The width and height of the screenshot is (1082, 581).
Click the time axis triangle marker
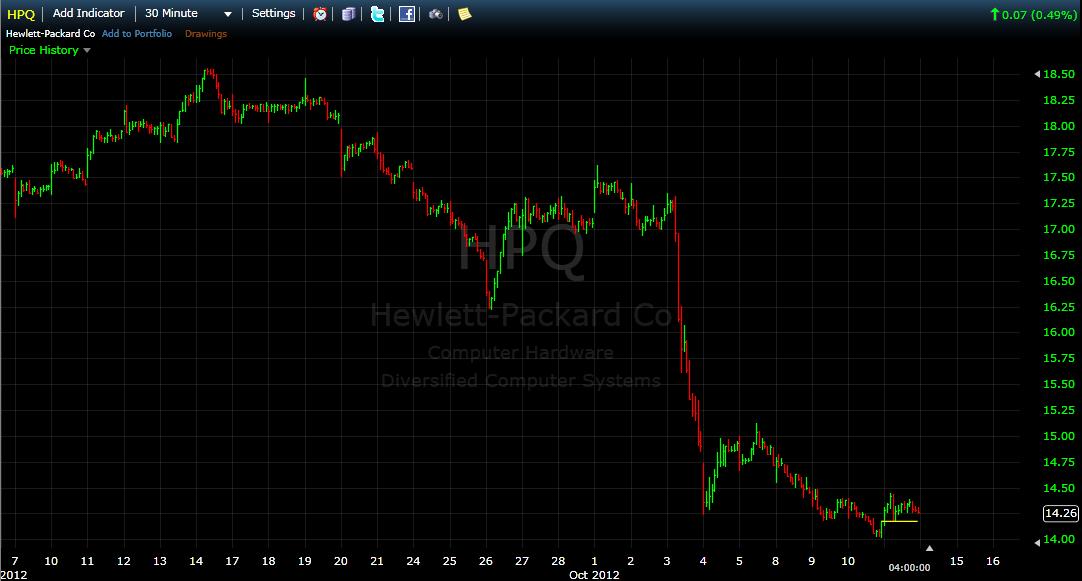tap(929, 548)
